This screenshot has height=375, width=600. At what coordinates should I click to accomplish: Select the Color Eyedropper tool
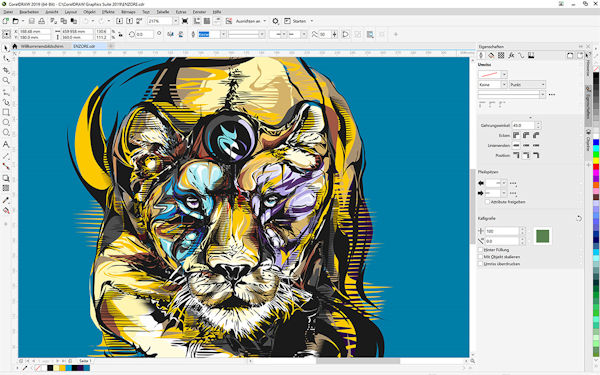(x=6, y=200)
